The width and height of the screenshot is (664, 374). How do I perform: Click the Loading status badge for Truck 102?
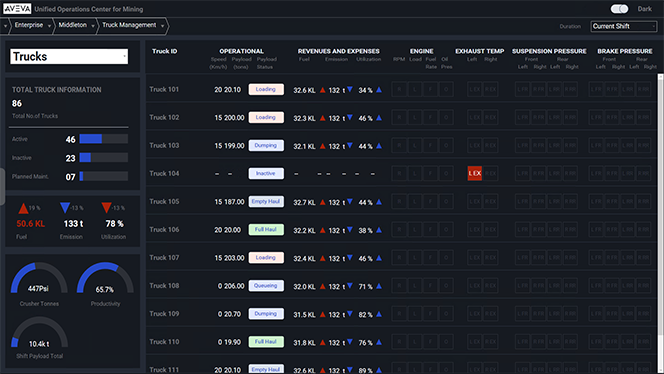coord(266,117)
